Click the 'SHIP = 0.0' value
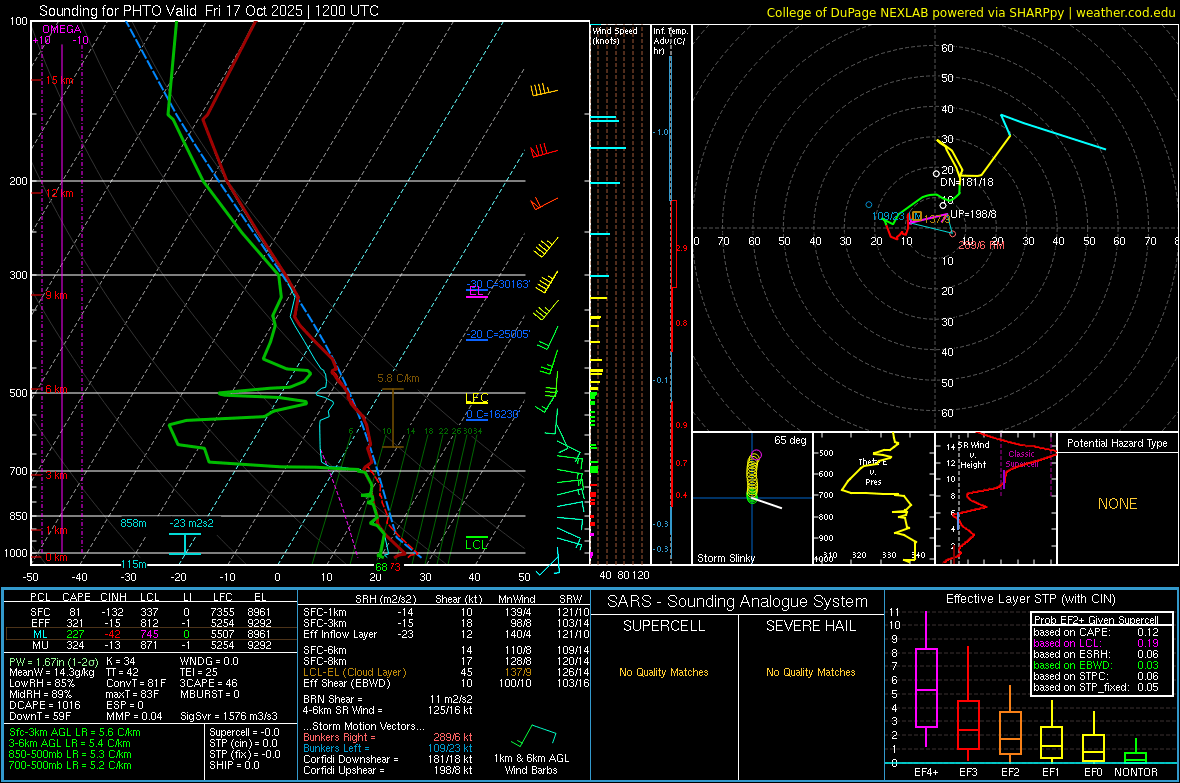The width and height of the screenshot is (1180, 783). pyautogui.click(x=234, y=765)
